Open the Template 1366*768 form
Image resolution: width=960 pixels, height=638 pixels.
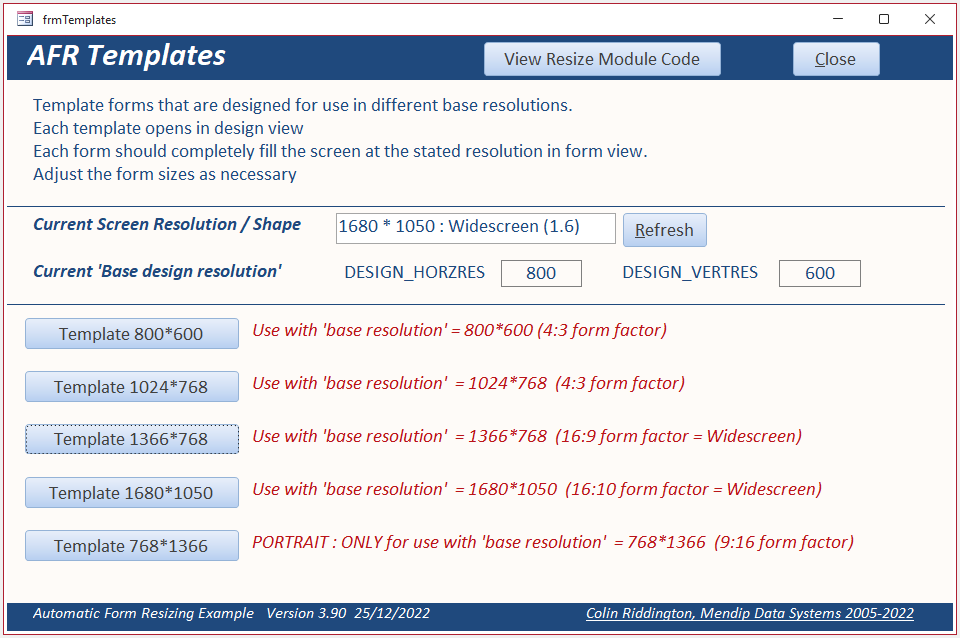132,439
